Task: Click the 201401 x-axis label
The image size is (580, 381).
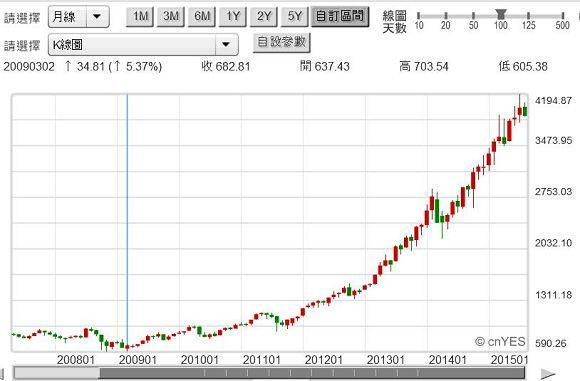Action: (448, 360)
